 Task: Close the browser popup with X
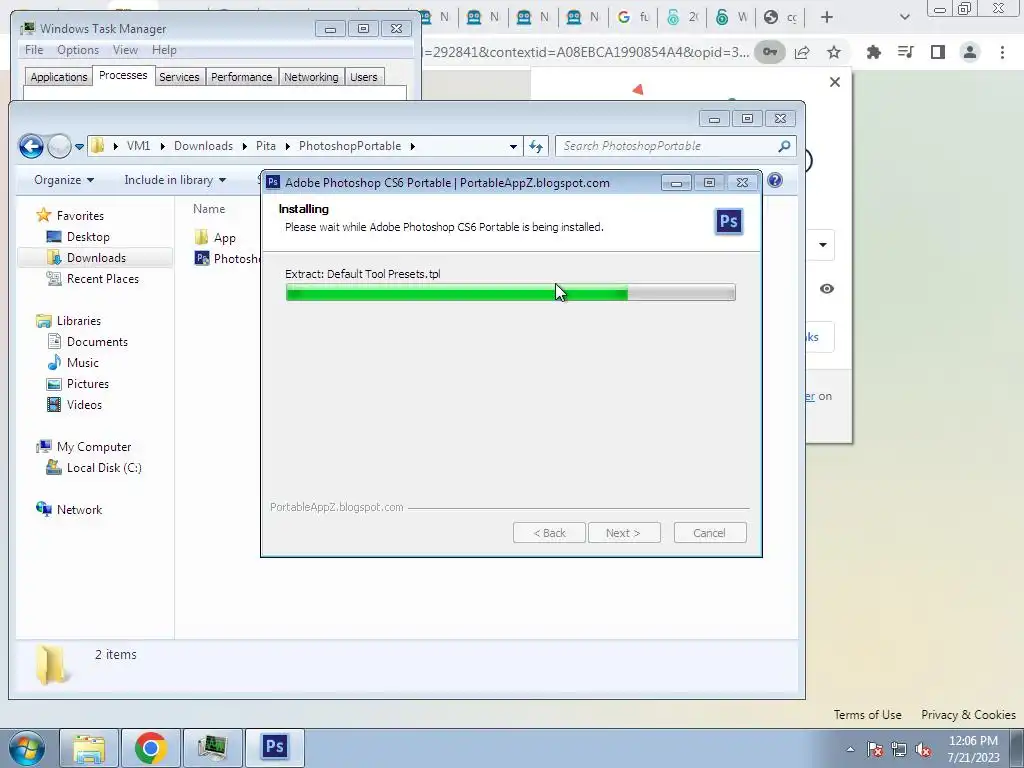tap(835, 82)
